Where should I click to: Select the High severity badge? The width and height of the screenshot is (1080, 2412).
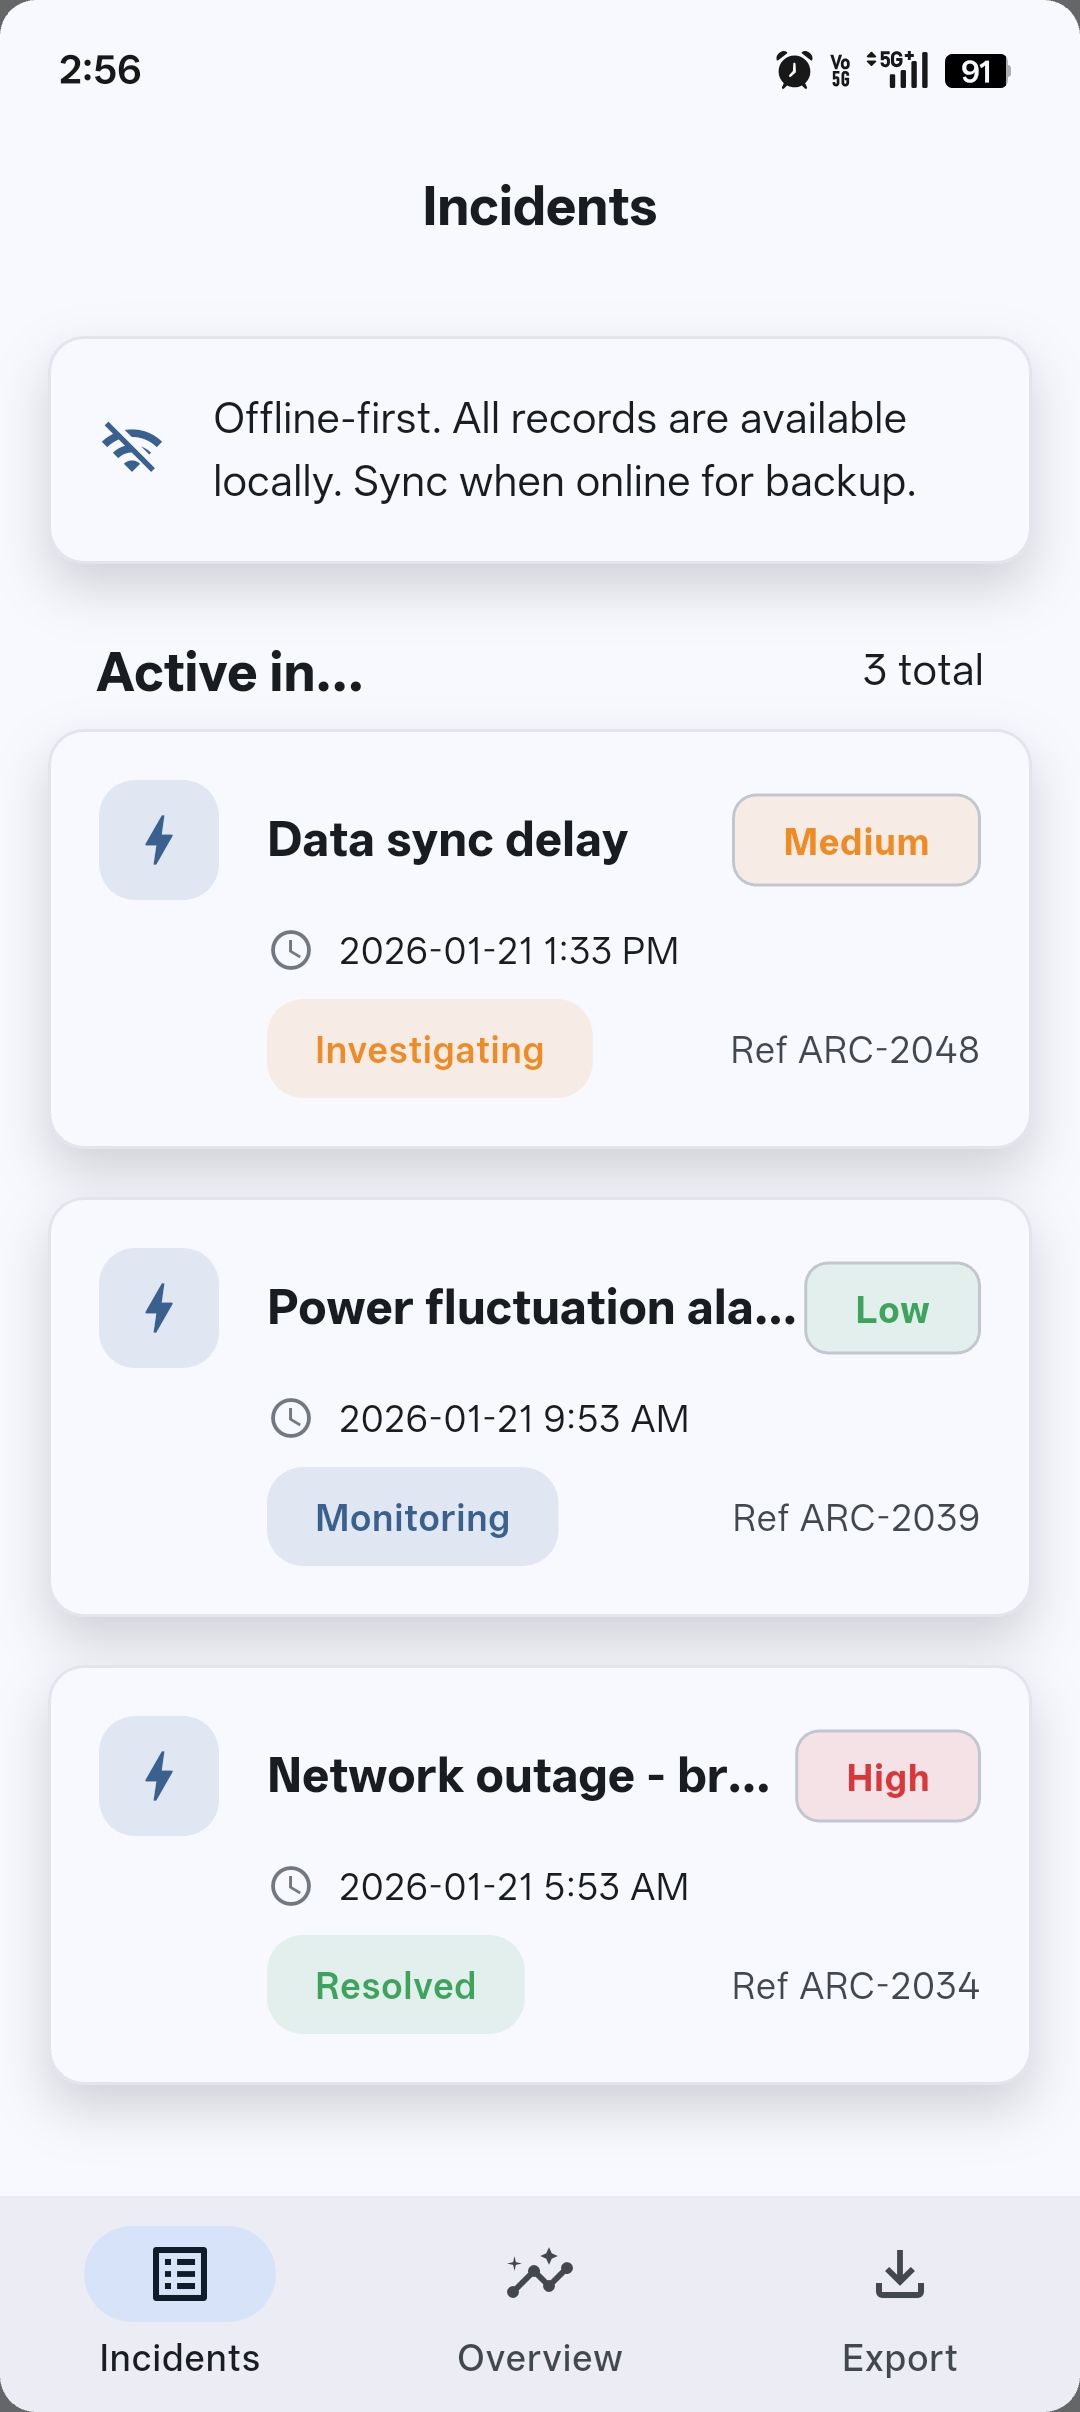(887, 1777)
